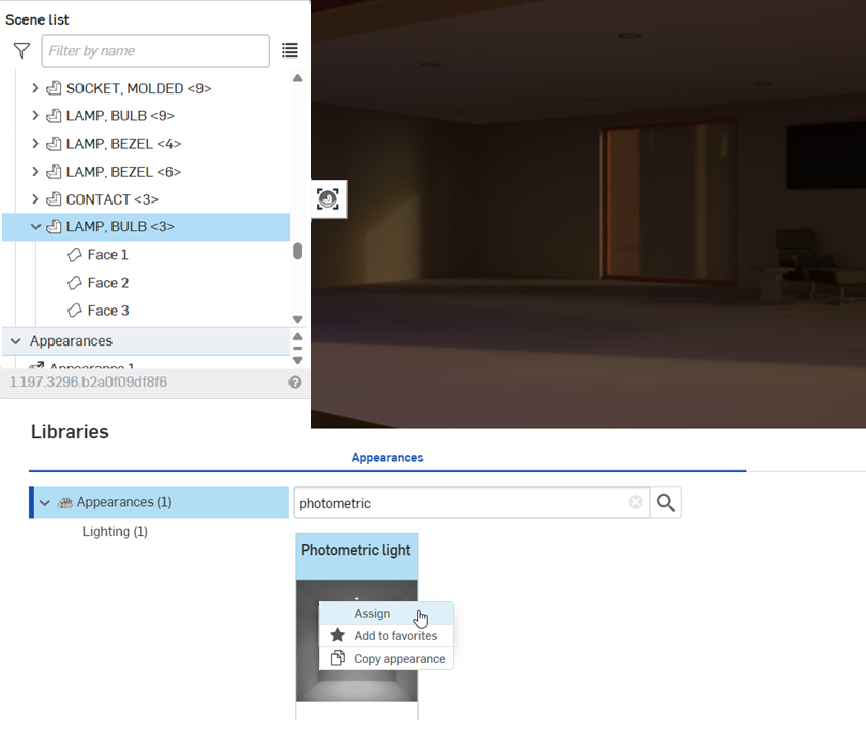Screen dimensions: 866x732
Task: Select Face 2 in the scene tree
Action: click(108, 283)
